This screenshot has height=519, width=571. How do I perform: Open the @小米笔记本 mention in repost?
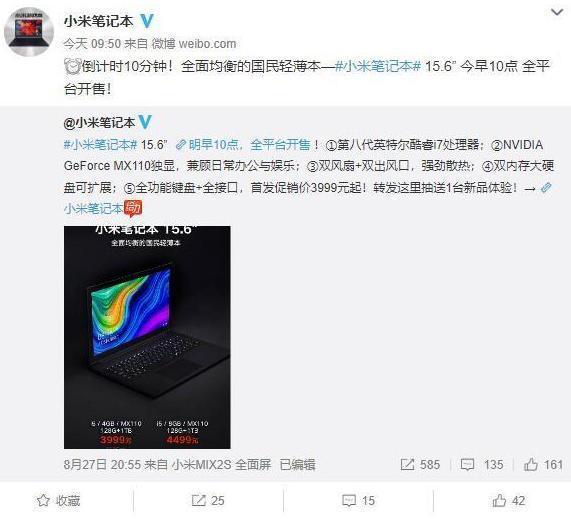(99, 123)
